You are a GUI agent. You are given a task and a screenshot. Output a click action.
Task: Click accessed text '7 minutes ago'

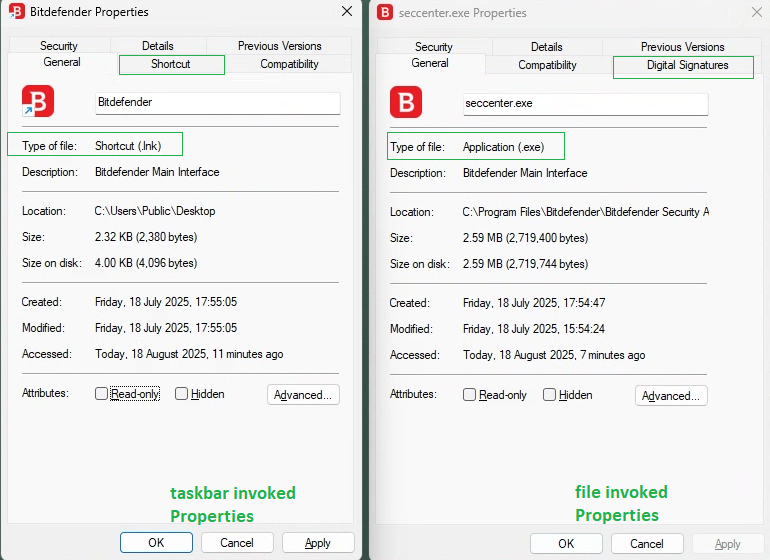(x=612, y=355)
